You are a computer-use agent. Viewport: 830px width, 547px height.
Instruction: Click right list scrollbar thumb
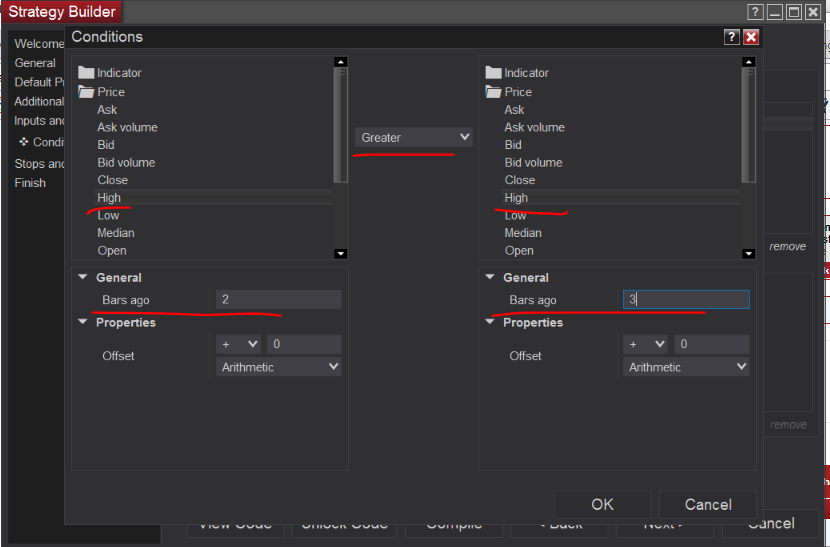(748, 125)
